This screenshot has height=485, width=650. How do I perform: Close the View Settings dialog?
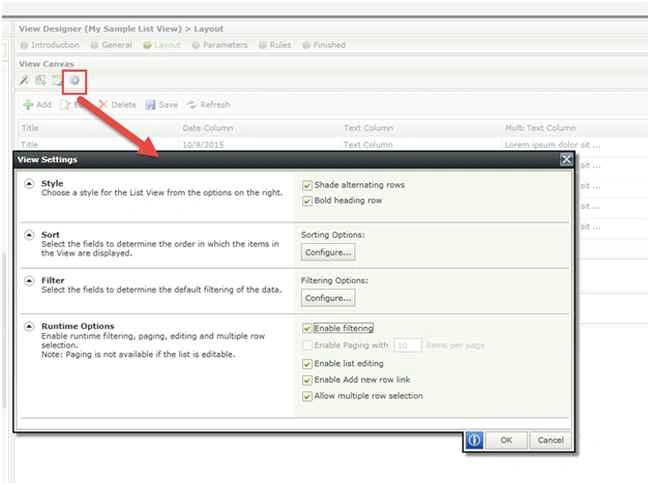click(566, 160)
